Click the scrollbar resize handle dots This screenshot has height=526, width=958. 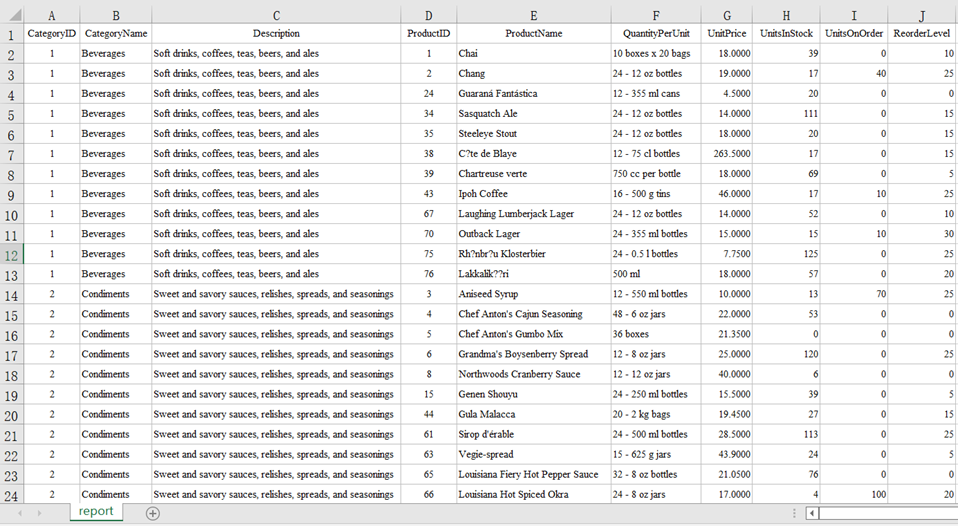pos(794,513)
